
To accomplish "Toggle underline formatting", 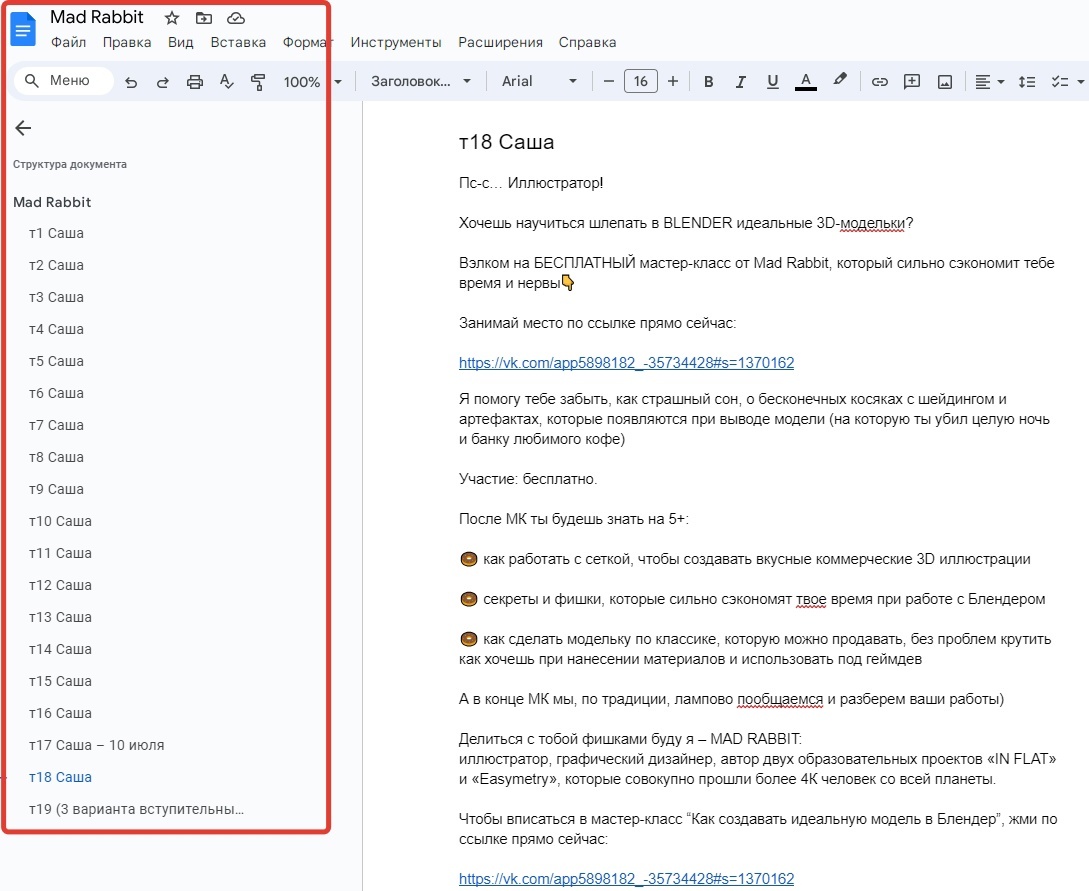I will 772,81.
